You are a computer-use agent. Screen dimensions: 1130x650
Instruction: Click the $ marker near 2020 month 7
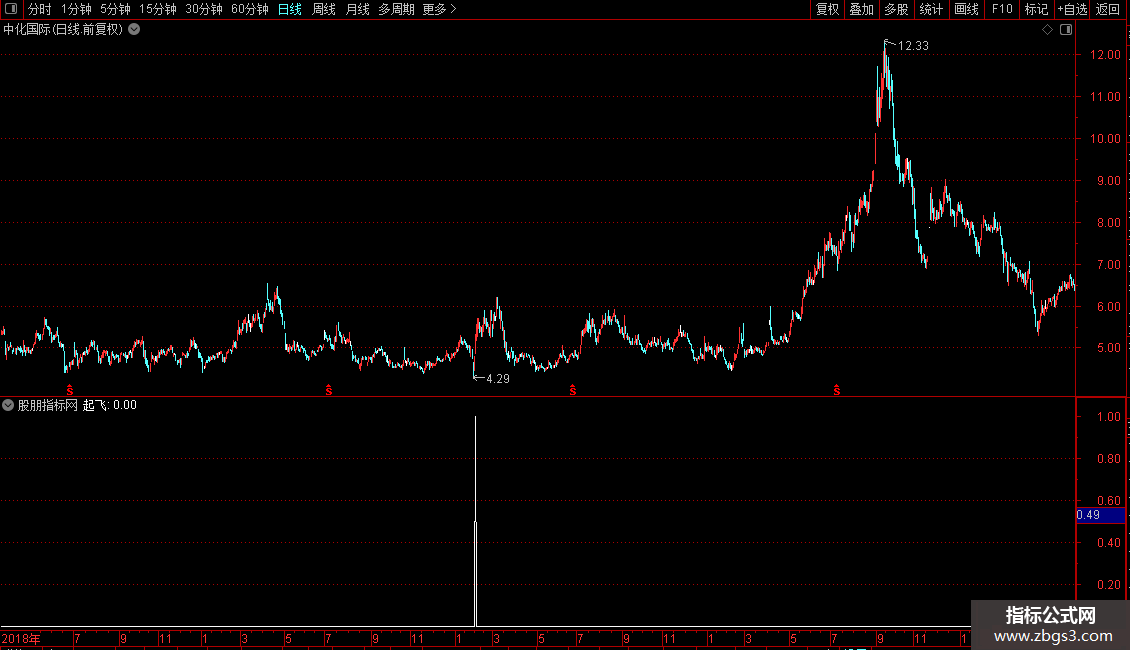tap(573, 390)
